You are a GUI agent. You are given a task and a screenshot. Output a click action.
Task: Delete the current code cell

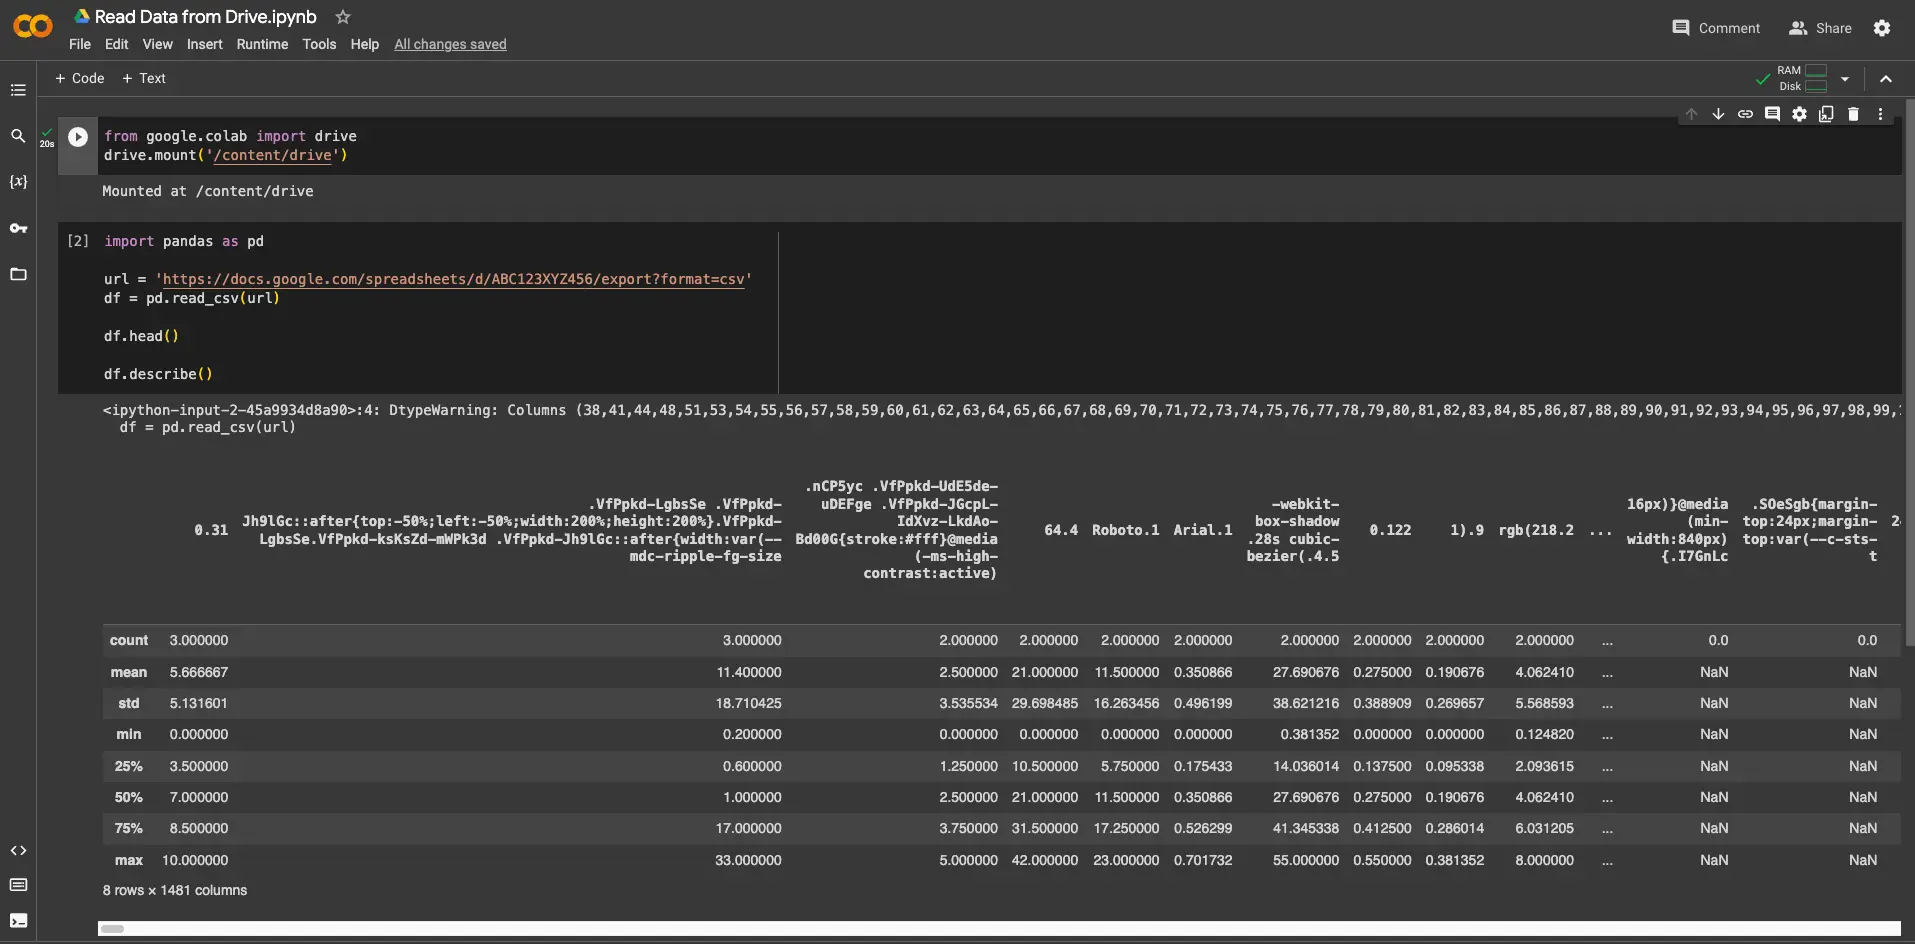[1854, 114]
